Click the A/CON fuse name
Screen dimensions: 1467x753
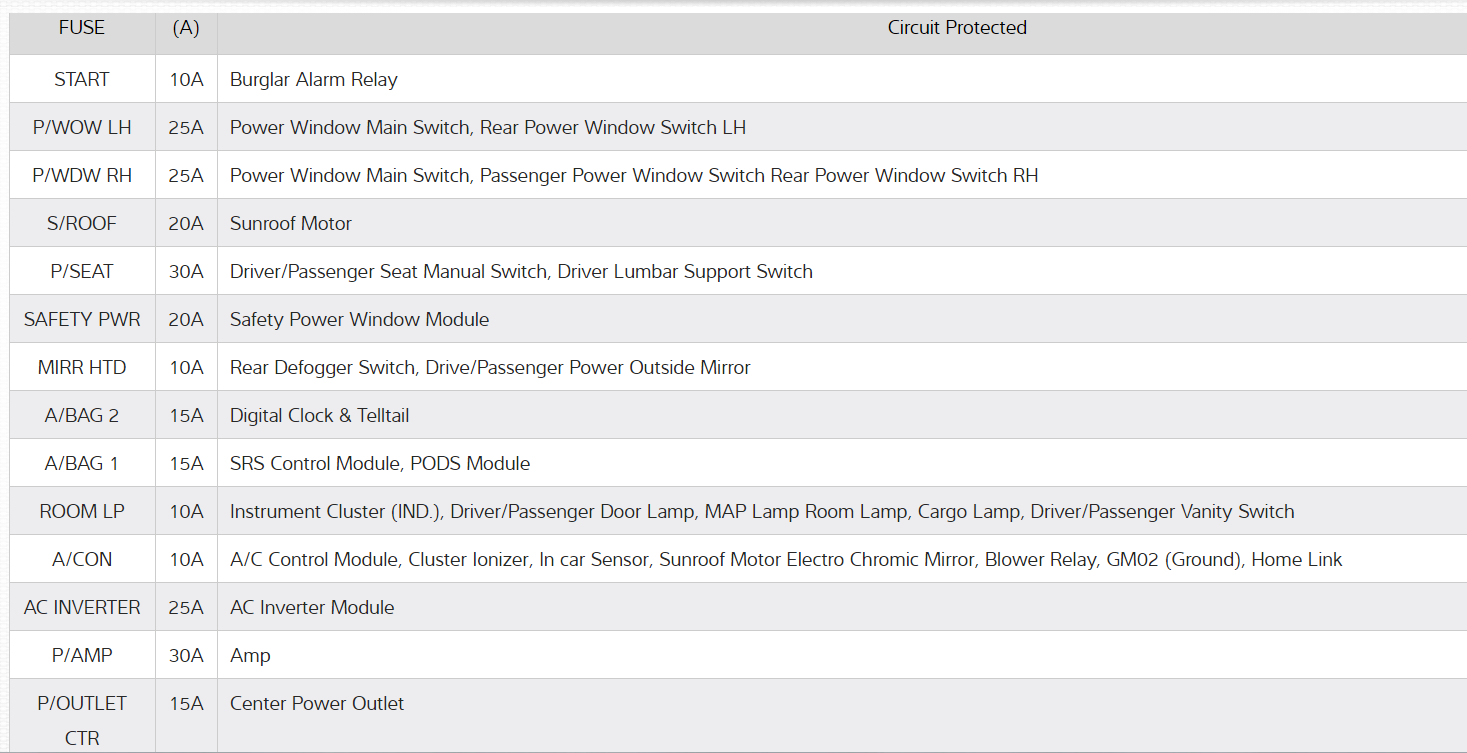tap(82, 560)
